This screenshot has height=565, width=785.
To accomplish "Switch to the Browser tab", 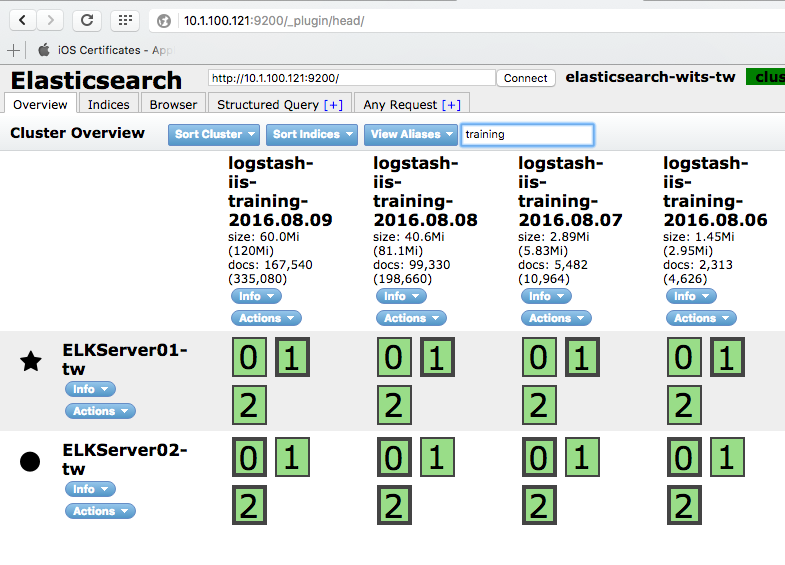I will pyautogui.click(x=173, y=104).
